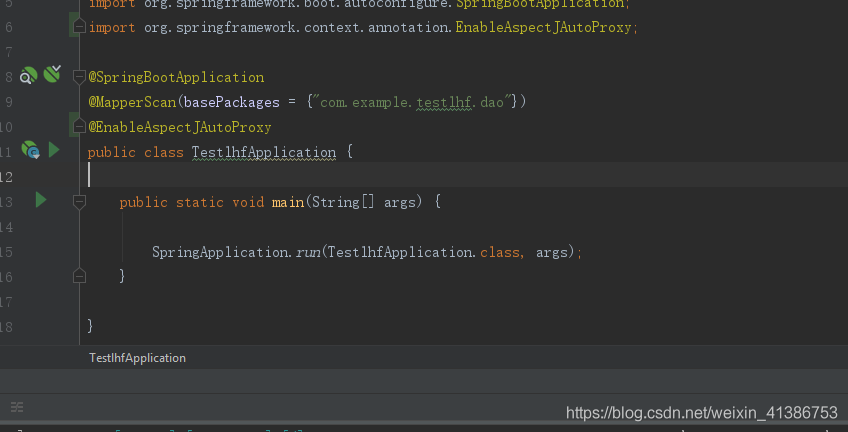Click the Spring gutter icon with magnifier on line 8
This screenshot has height=432, width=848.
pos(28,75)
